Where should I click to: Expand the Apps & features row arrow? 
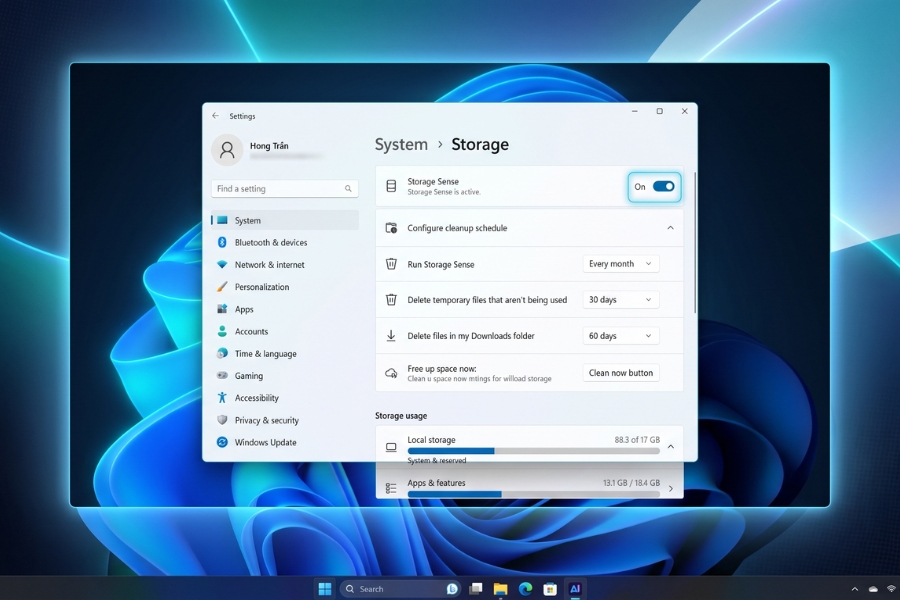click(x=670, y=489)
